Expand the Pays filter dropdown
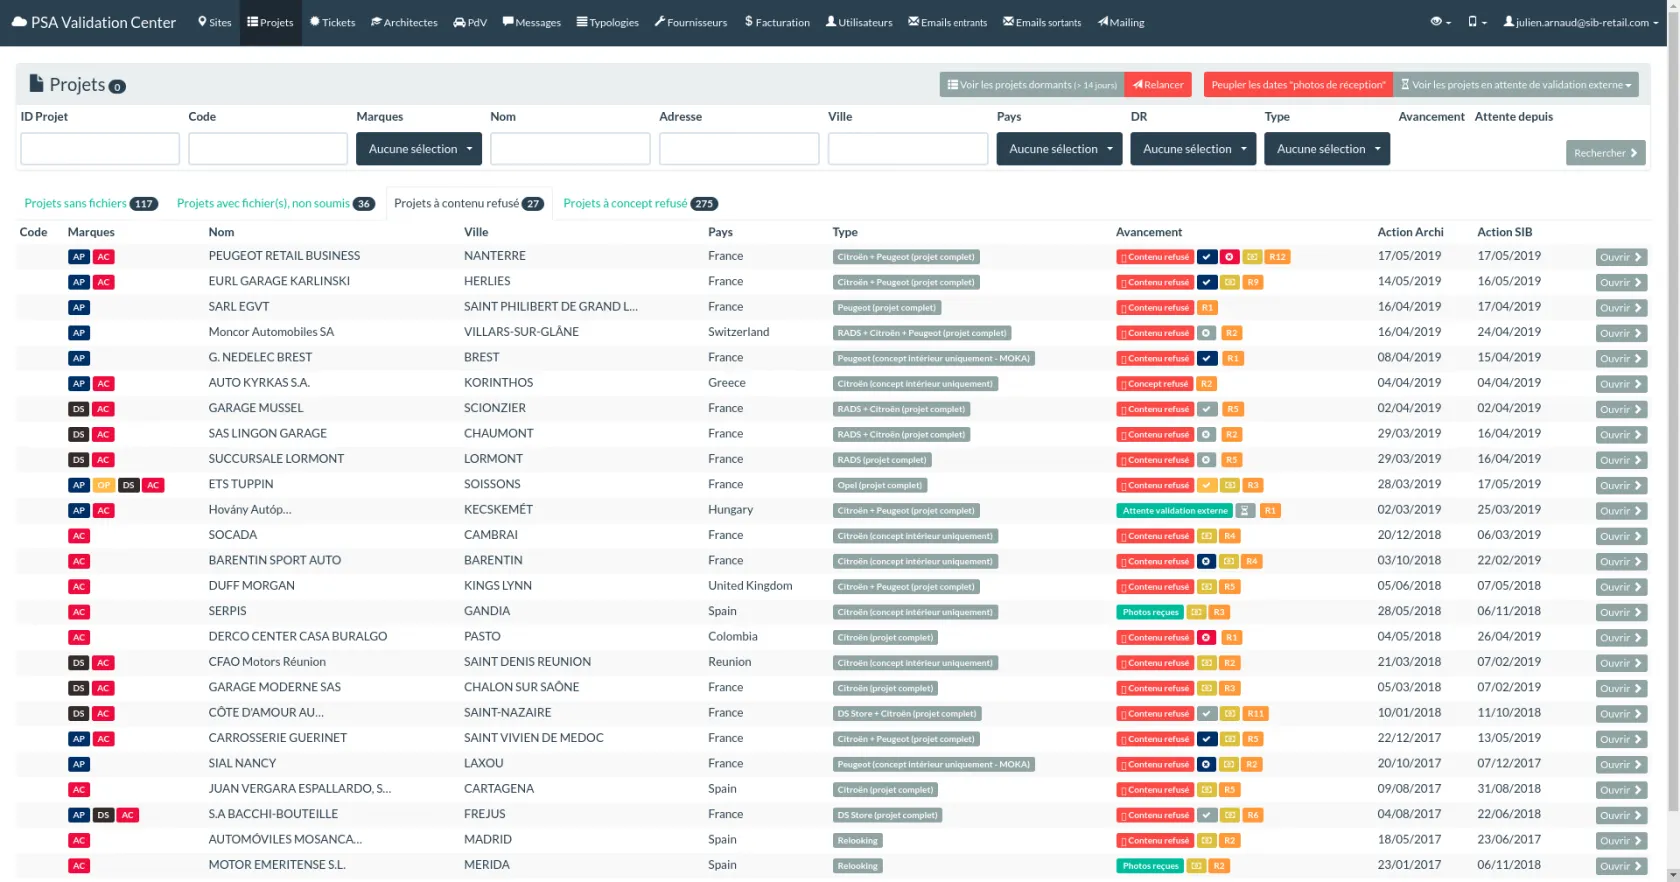 coord(1059,149)
